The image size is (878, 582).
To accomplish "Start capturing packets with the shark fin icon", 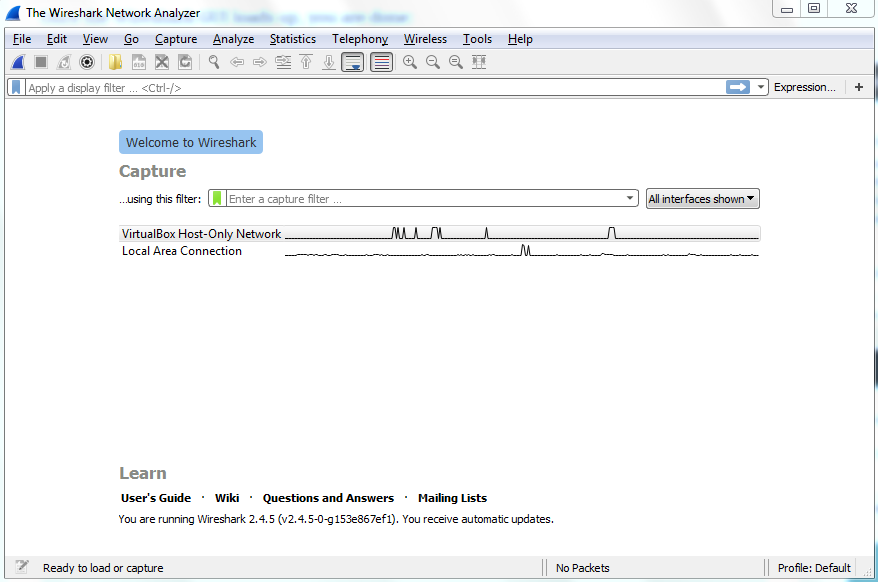I will [18, 62].
